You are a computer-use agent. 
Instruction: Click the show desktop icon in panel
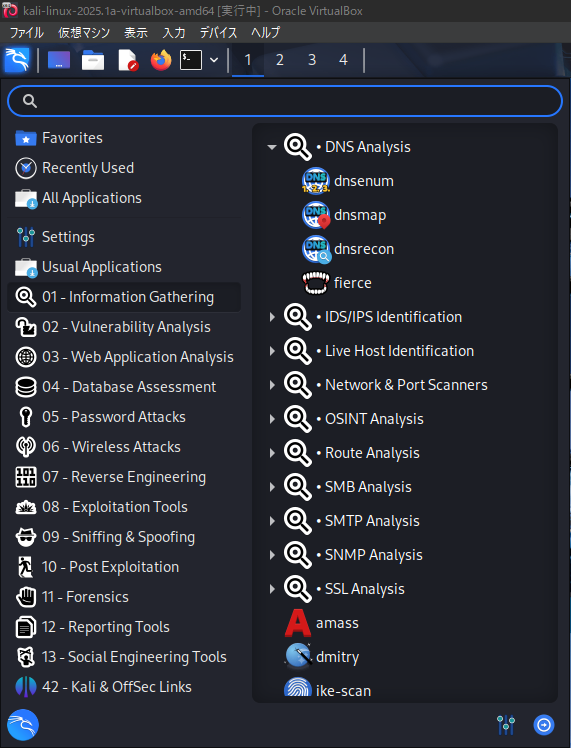coord(59,61)
